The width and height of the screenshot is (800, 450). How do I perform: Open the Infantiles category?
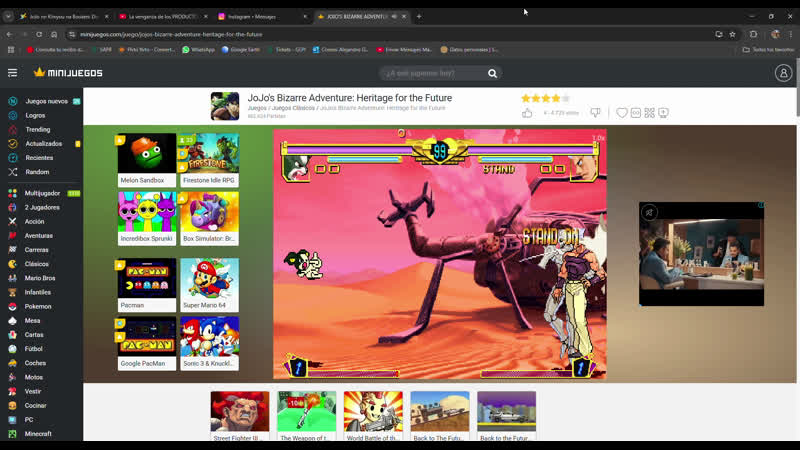[38, 292]
